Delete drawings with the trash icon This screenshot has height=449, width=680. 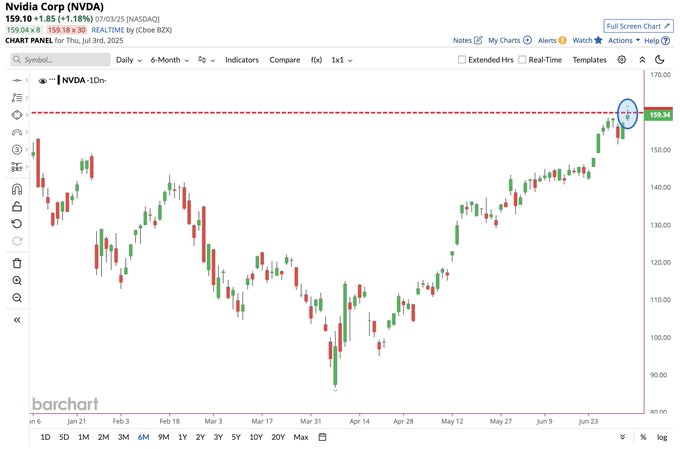point(17,263)
